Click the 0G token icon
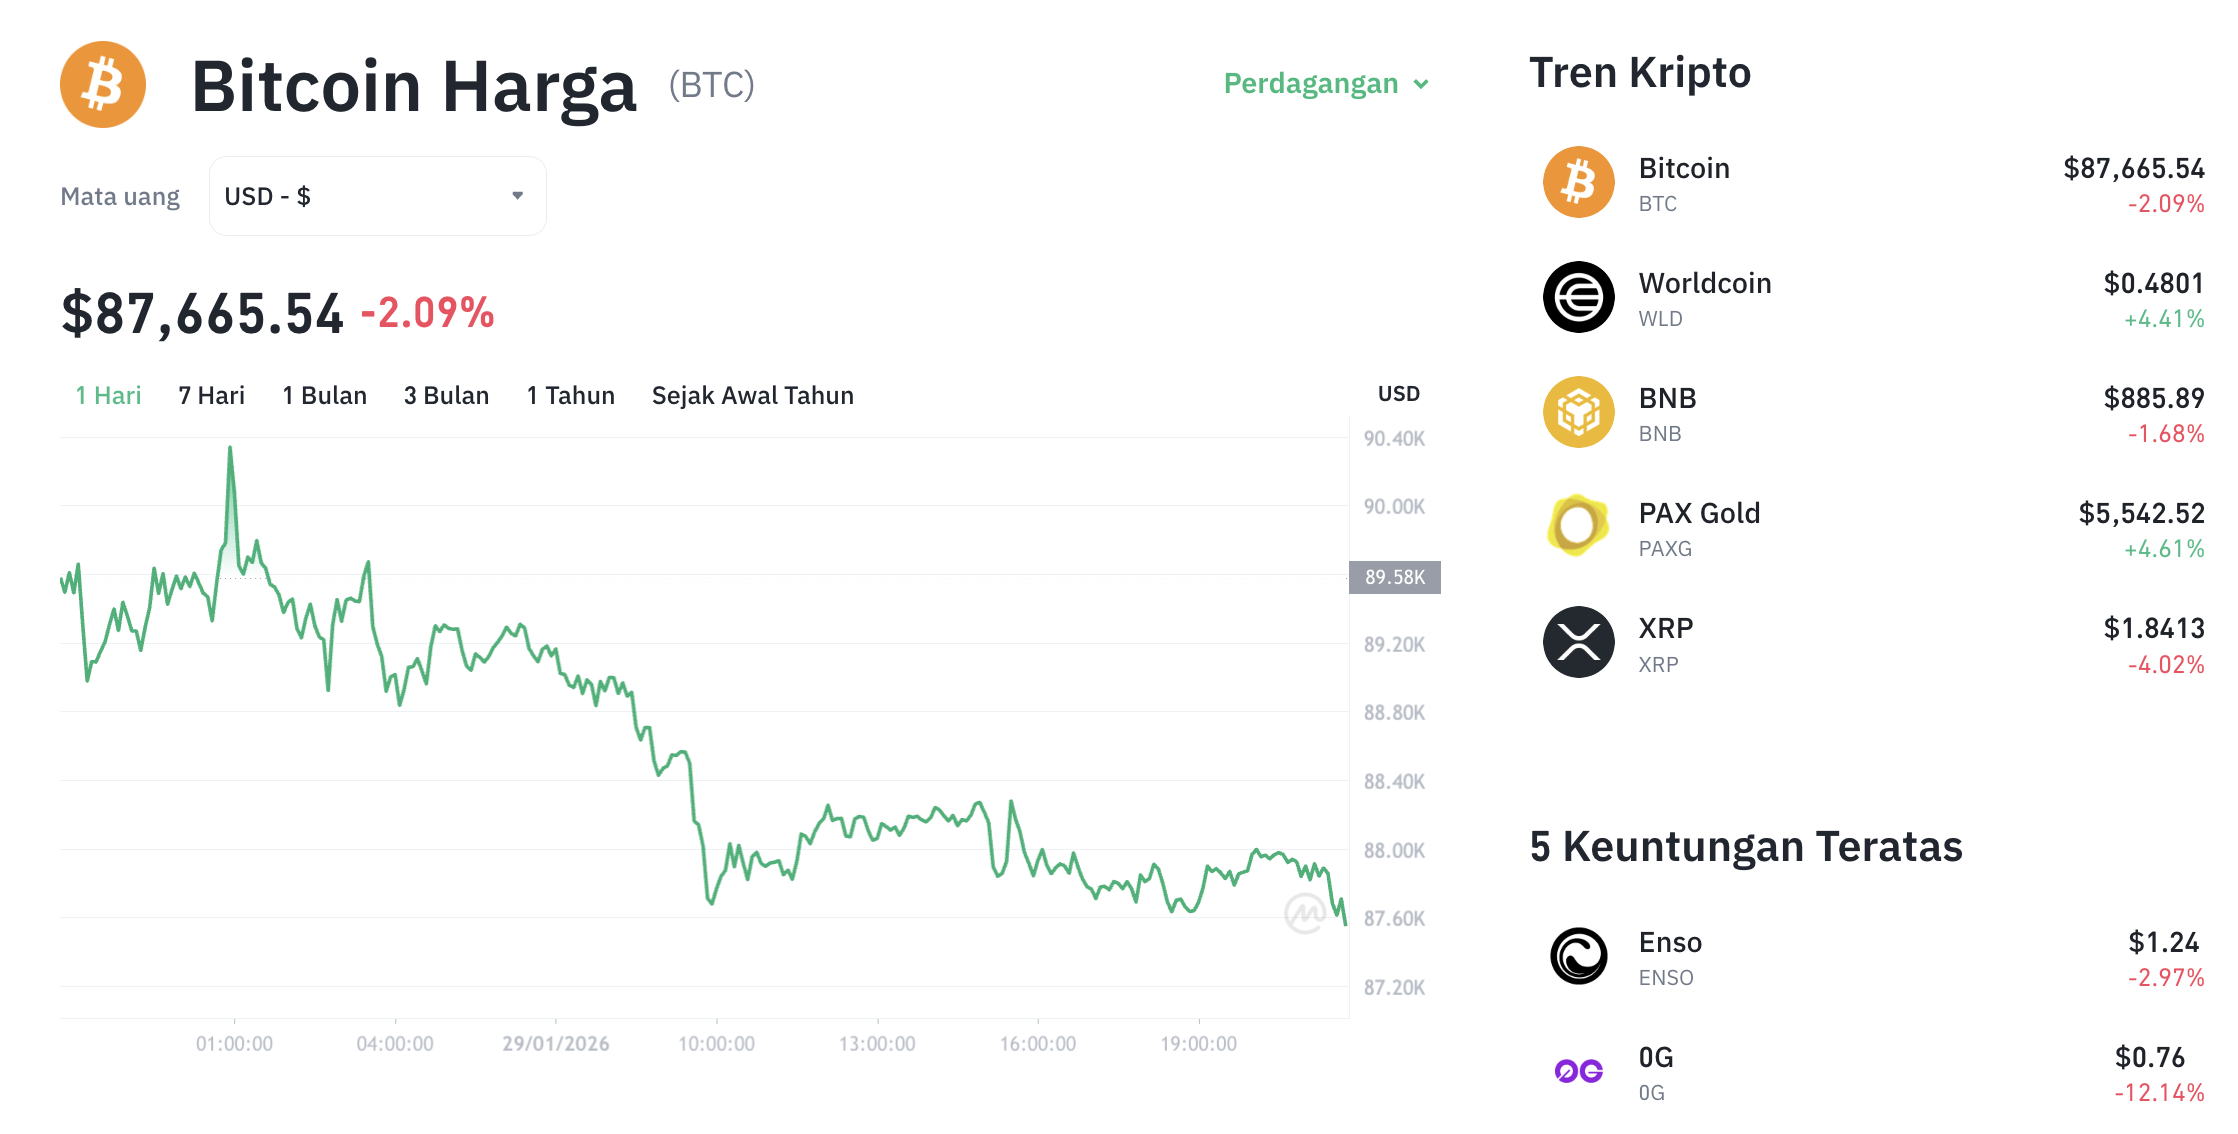The height and width of the screenshot is (1134, 2238). coord(1578,1071)
